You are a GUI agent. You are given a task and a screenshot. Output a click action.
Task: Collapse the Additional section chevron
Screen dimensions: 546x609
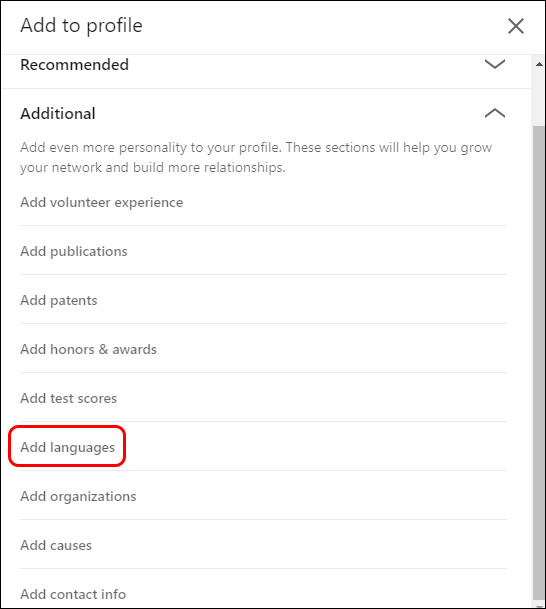(x=495, y=113)
